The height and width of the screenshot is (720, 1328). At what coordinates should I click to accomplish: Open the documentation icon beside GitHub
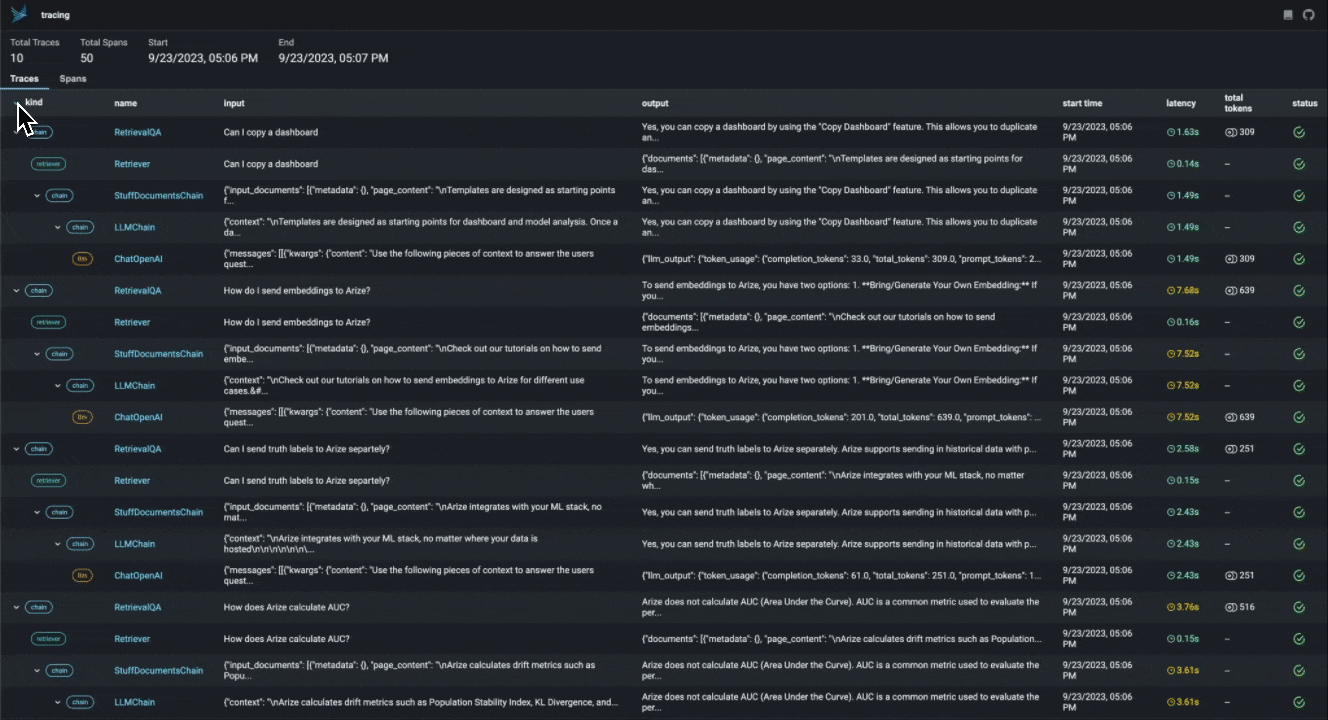tap(1288, 15)
